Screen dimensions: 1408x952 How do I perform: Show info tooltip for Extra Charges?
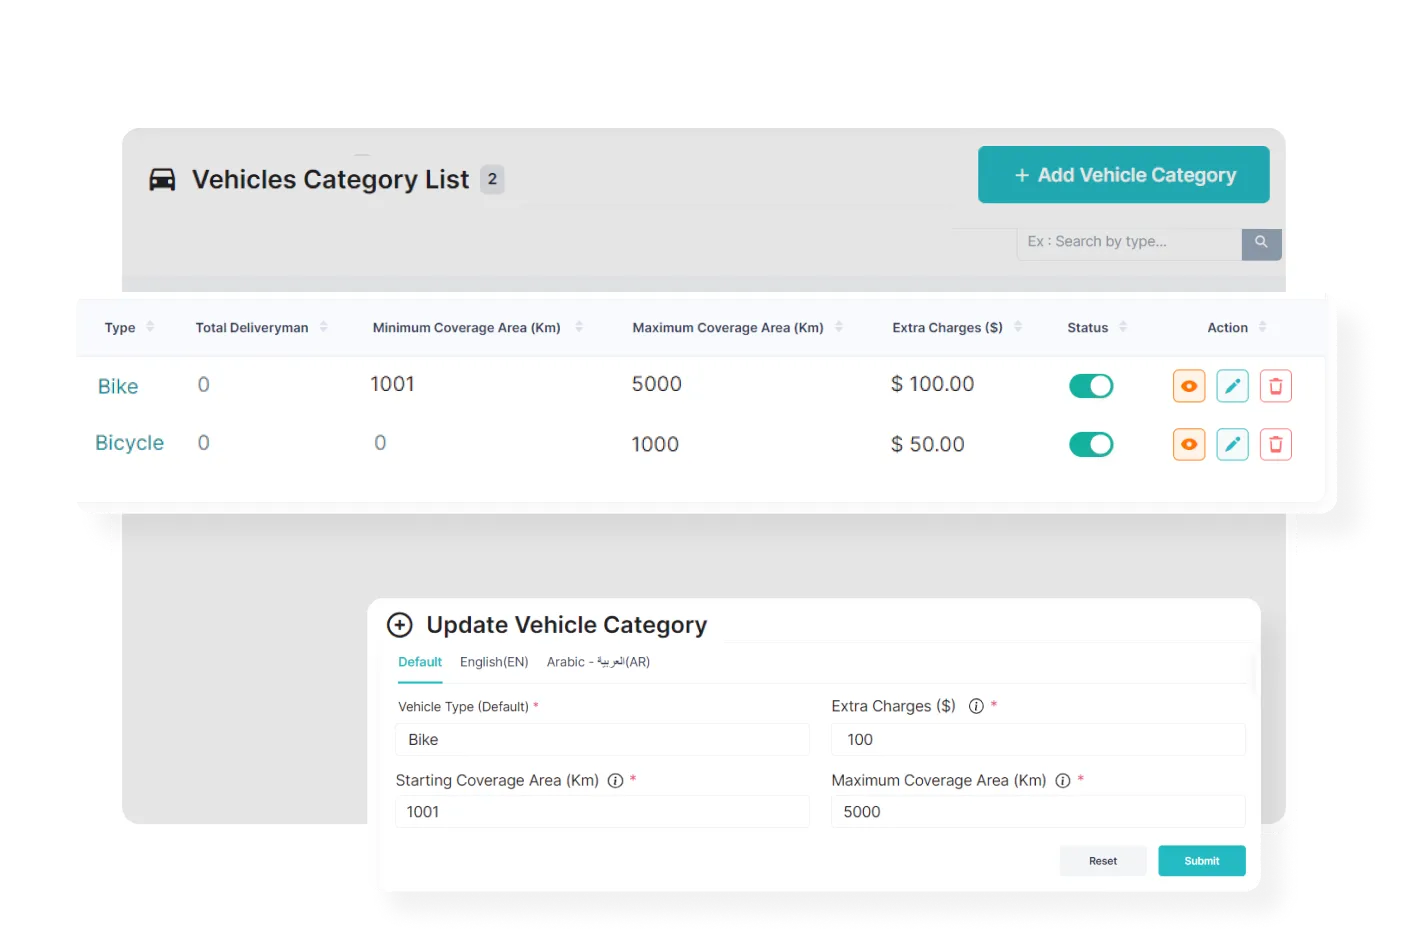pyautogui.click(x=976, y=706)
